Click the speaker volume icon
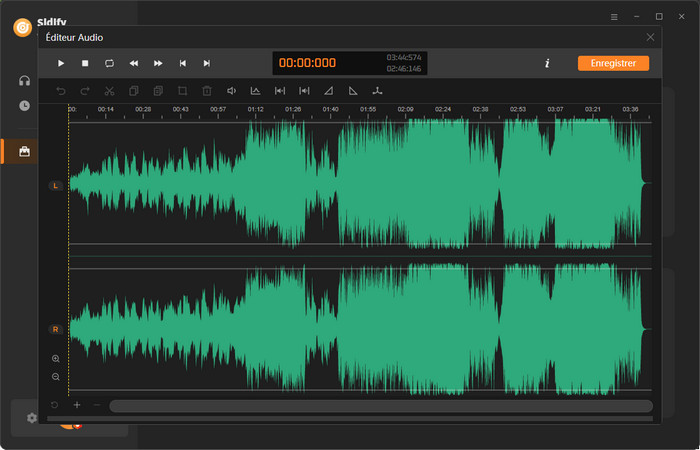The image size is (700, 450). pyautogui.click(x=231, y=91)
